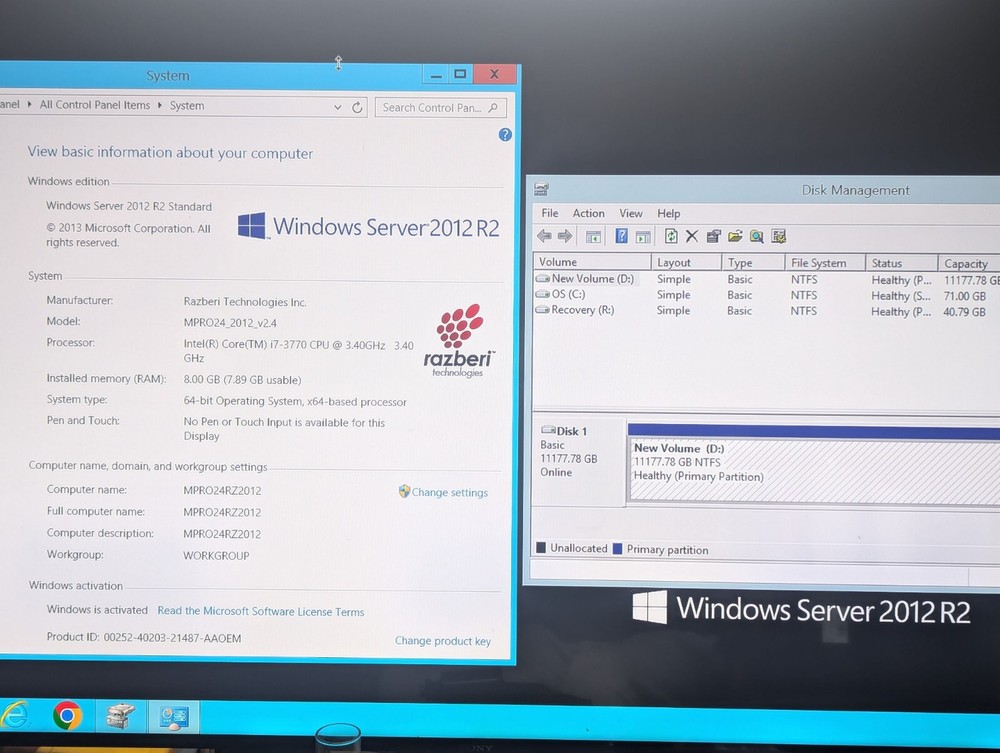
Task: Click the Change product key link
Action: click(x=442, y=641)
